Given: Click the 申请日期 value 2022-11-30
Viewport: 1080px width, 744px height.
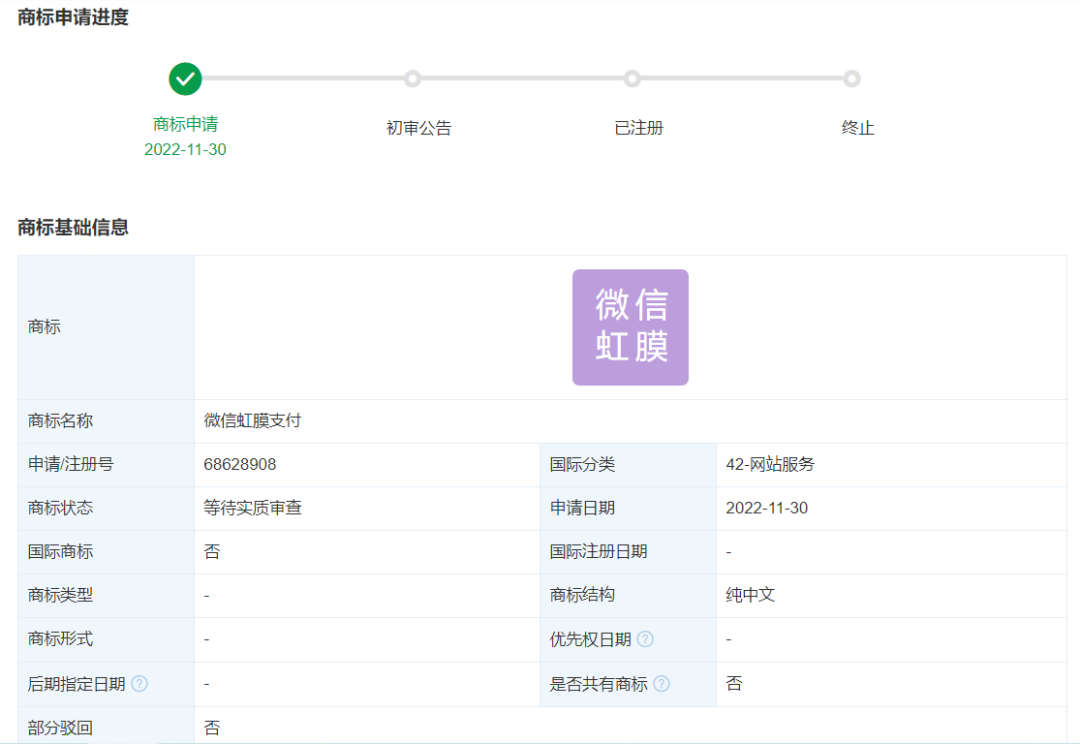Looking at the screenshot, I should (x=768, y=508).
